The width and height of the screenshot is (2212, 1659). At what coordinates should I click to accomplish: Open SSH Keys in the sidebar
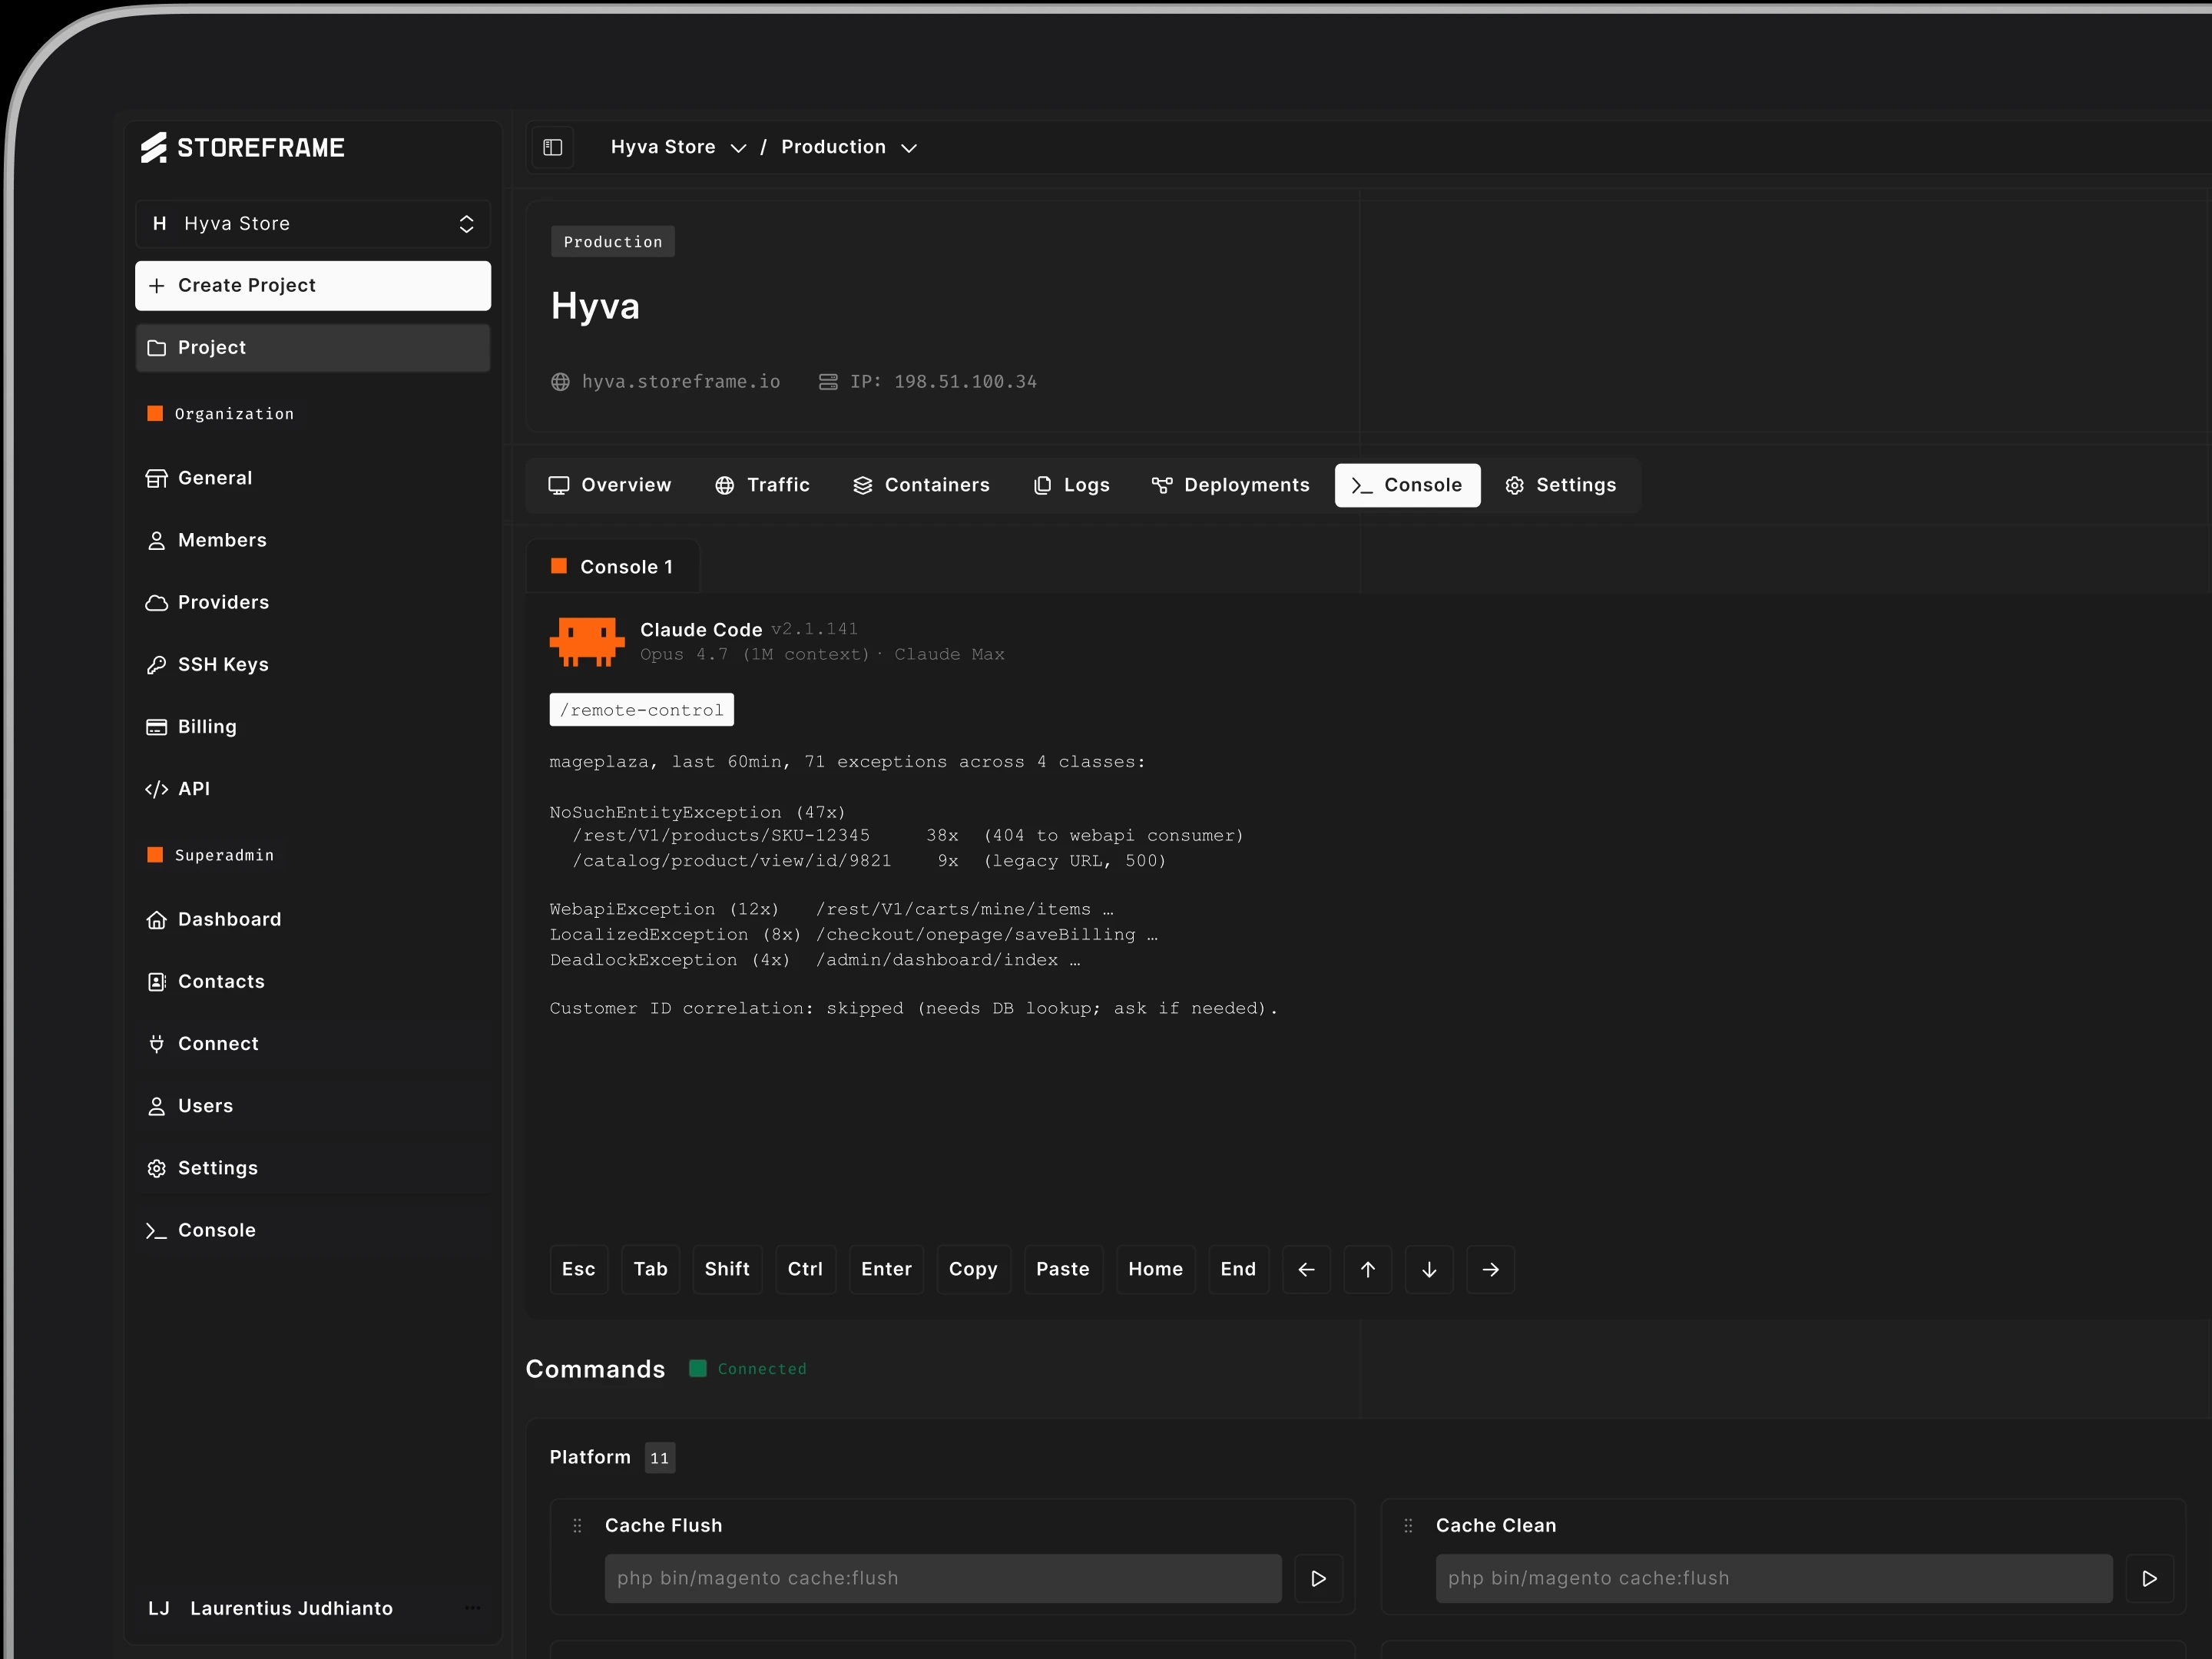(x=313, y=665)
